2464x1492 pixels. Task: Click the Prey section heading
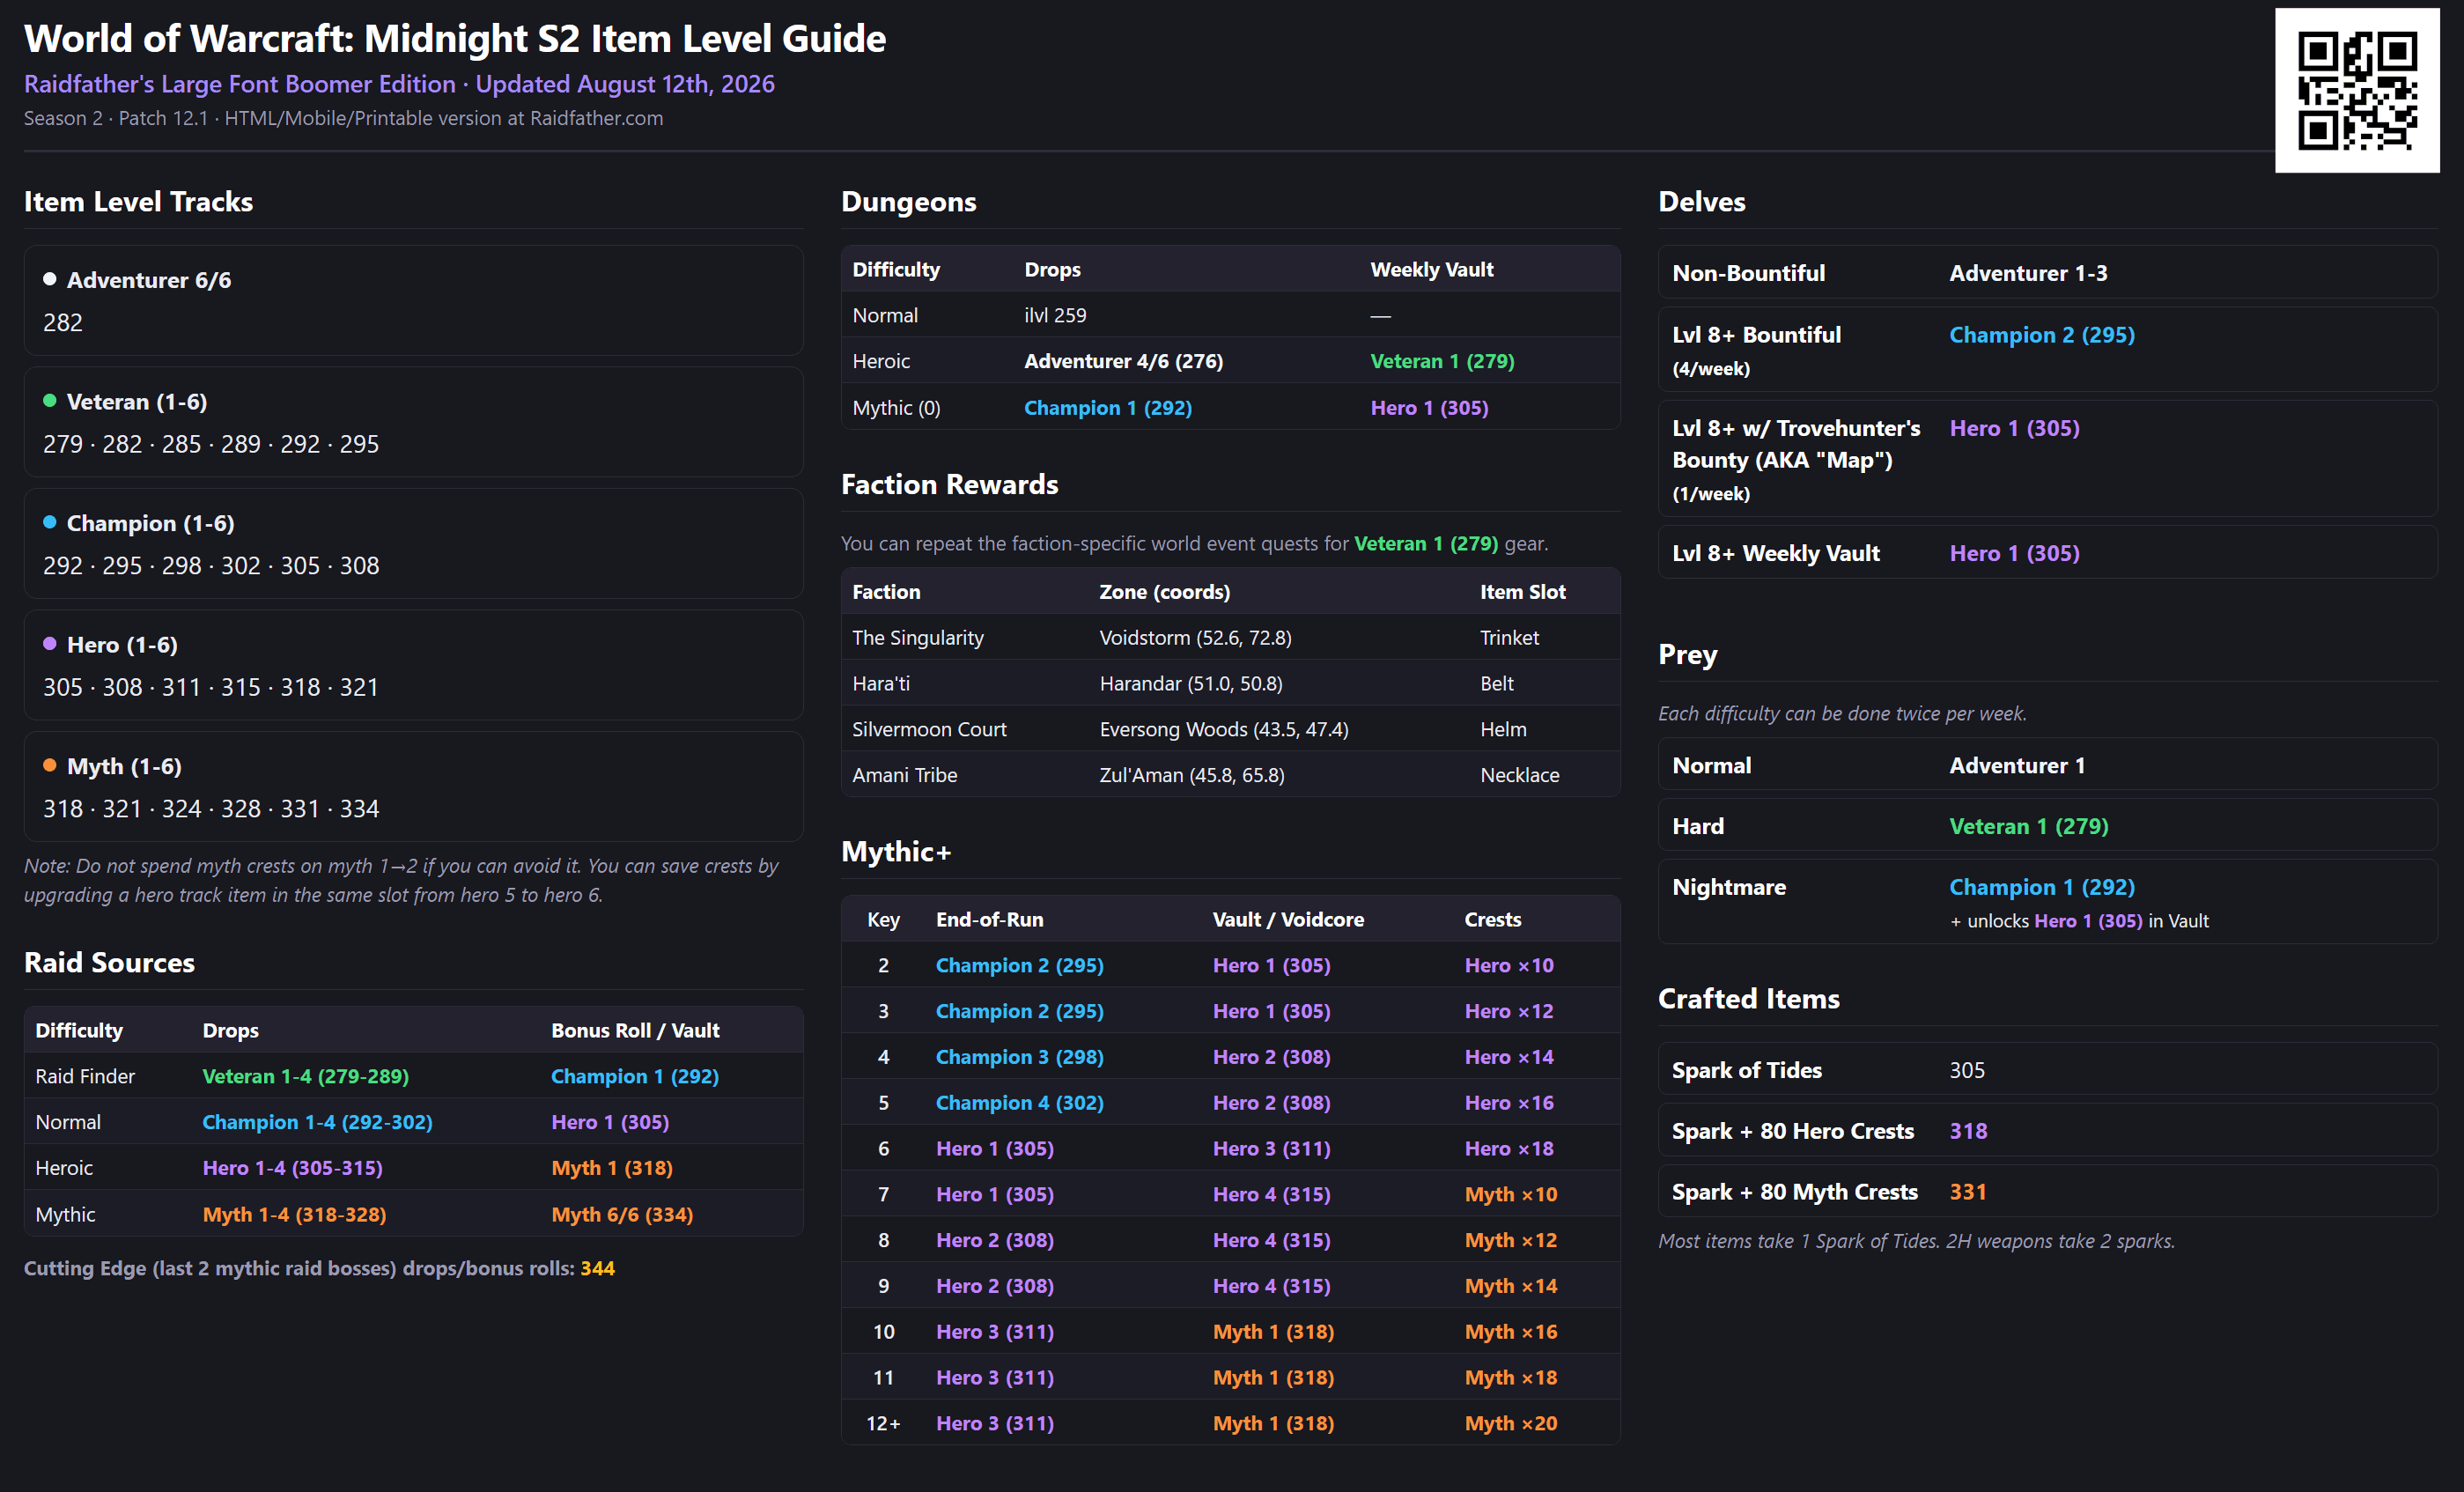(1687, 654)
